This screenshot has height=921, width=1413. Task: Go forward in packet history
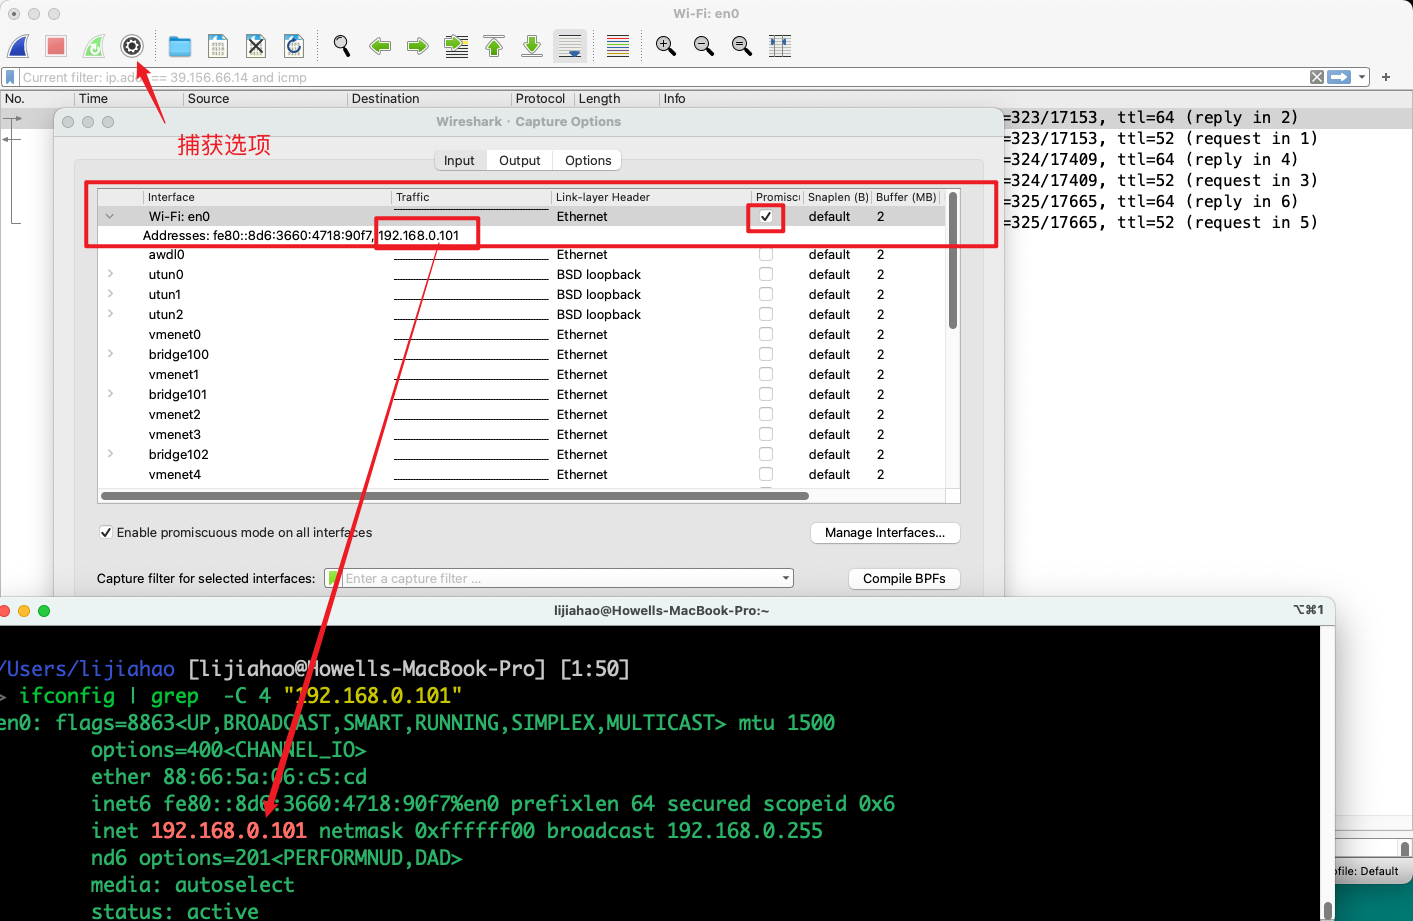[x=418, y=46]
